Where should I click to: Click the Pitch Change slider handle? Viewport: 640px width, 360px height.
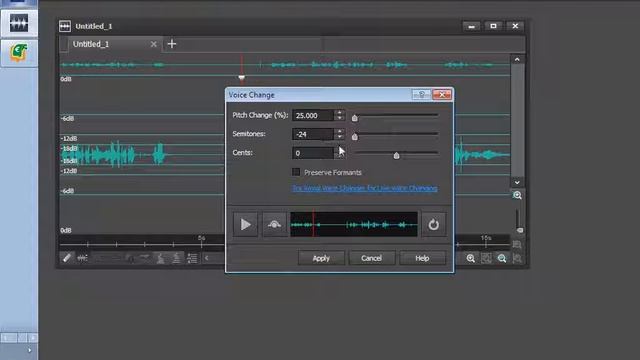coord(355,118)
